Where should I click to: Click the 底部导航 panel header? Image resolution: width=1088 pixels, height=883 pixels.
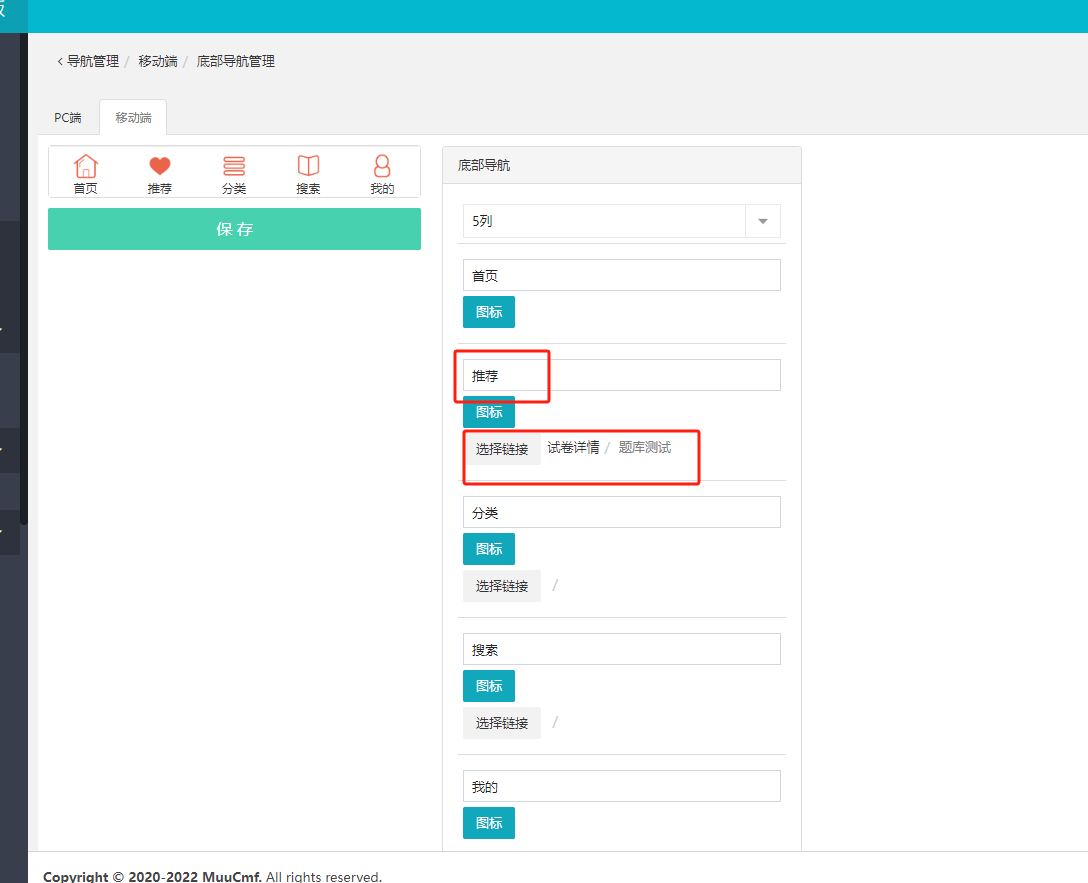622,165
